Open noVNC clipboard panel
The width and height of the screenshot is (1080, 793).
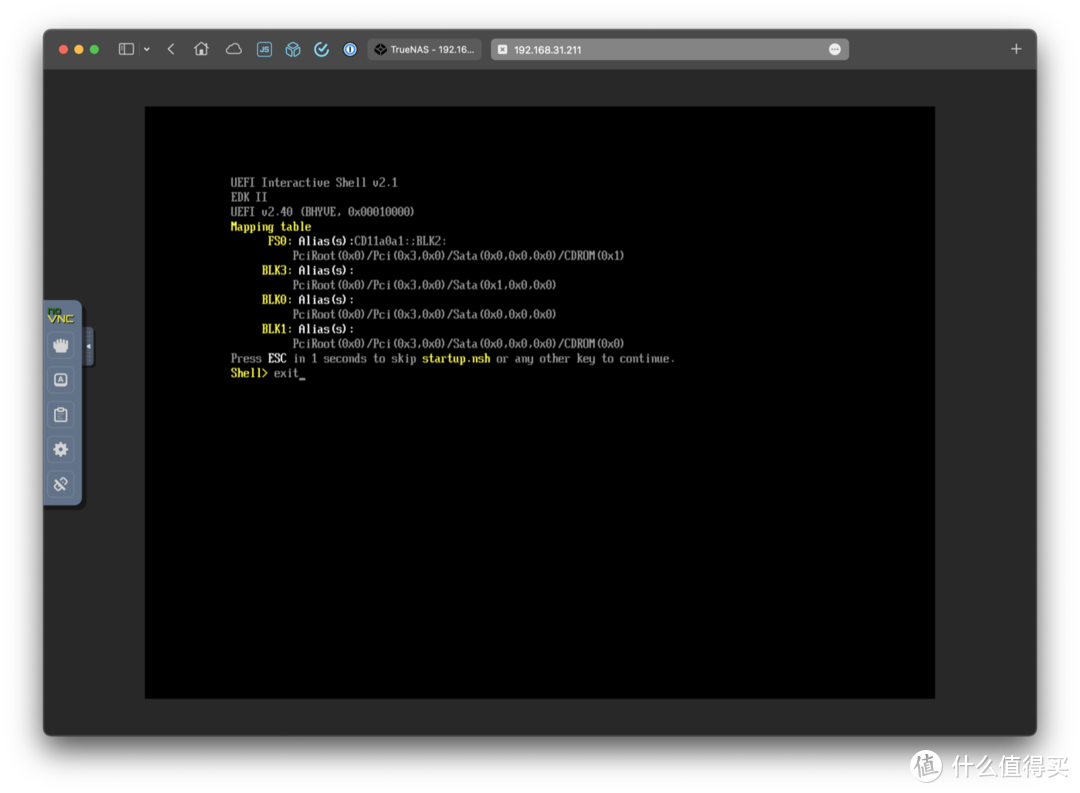coord(61,415)
